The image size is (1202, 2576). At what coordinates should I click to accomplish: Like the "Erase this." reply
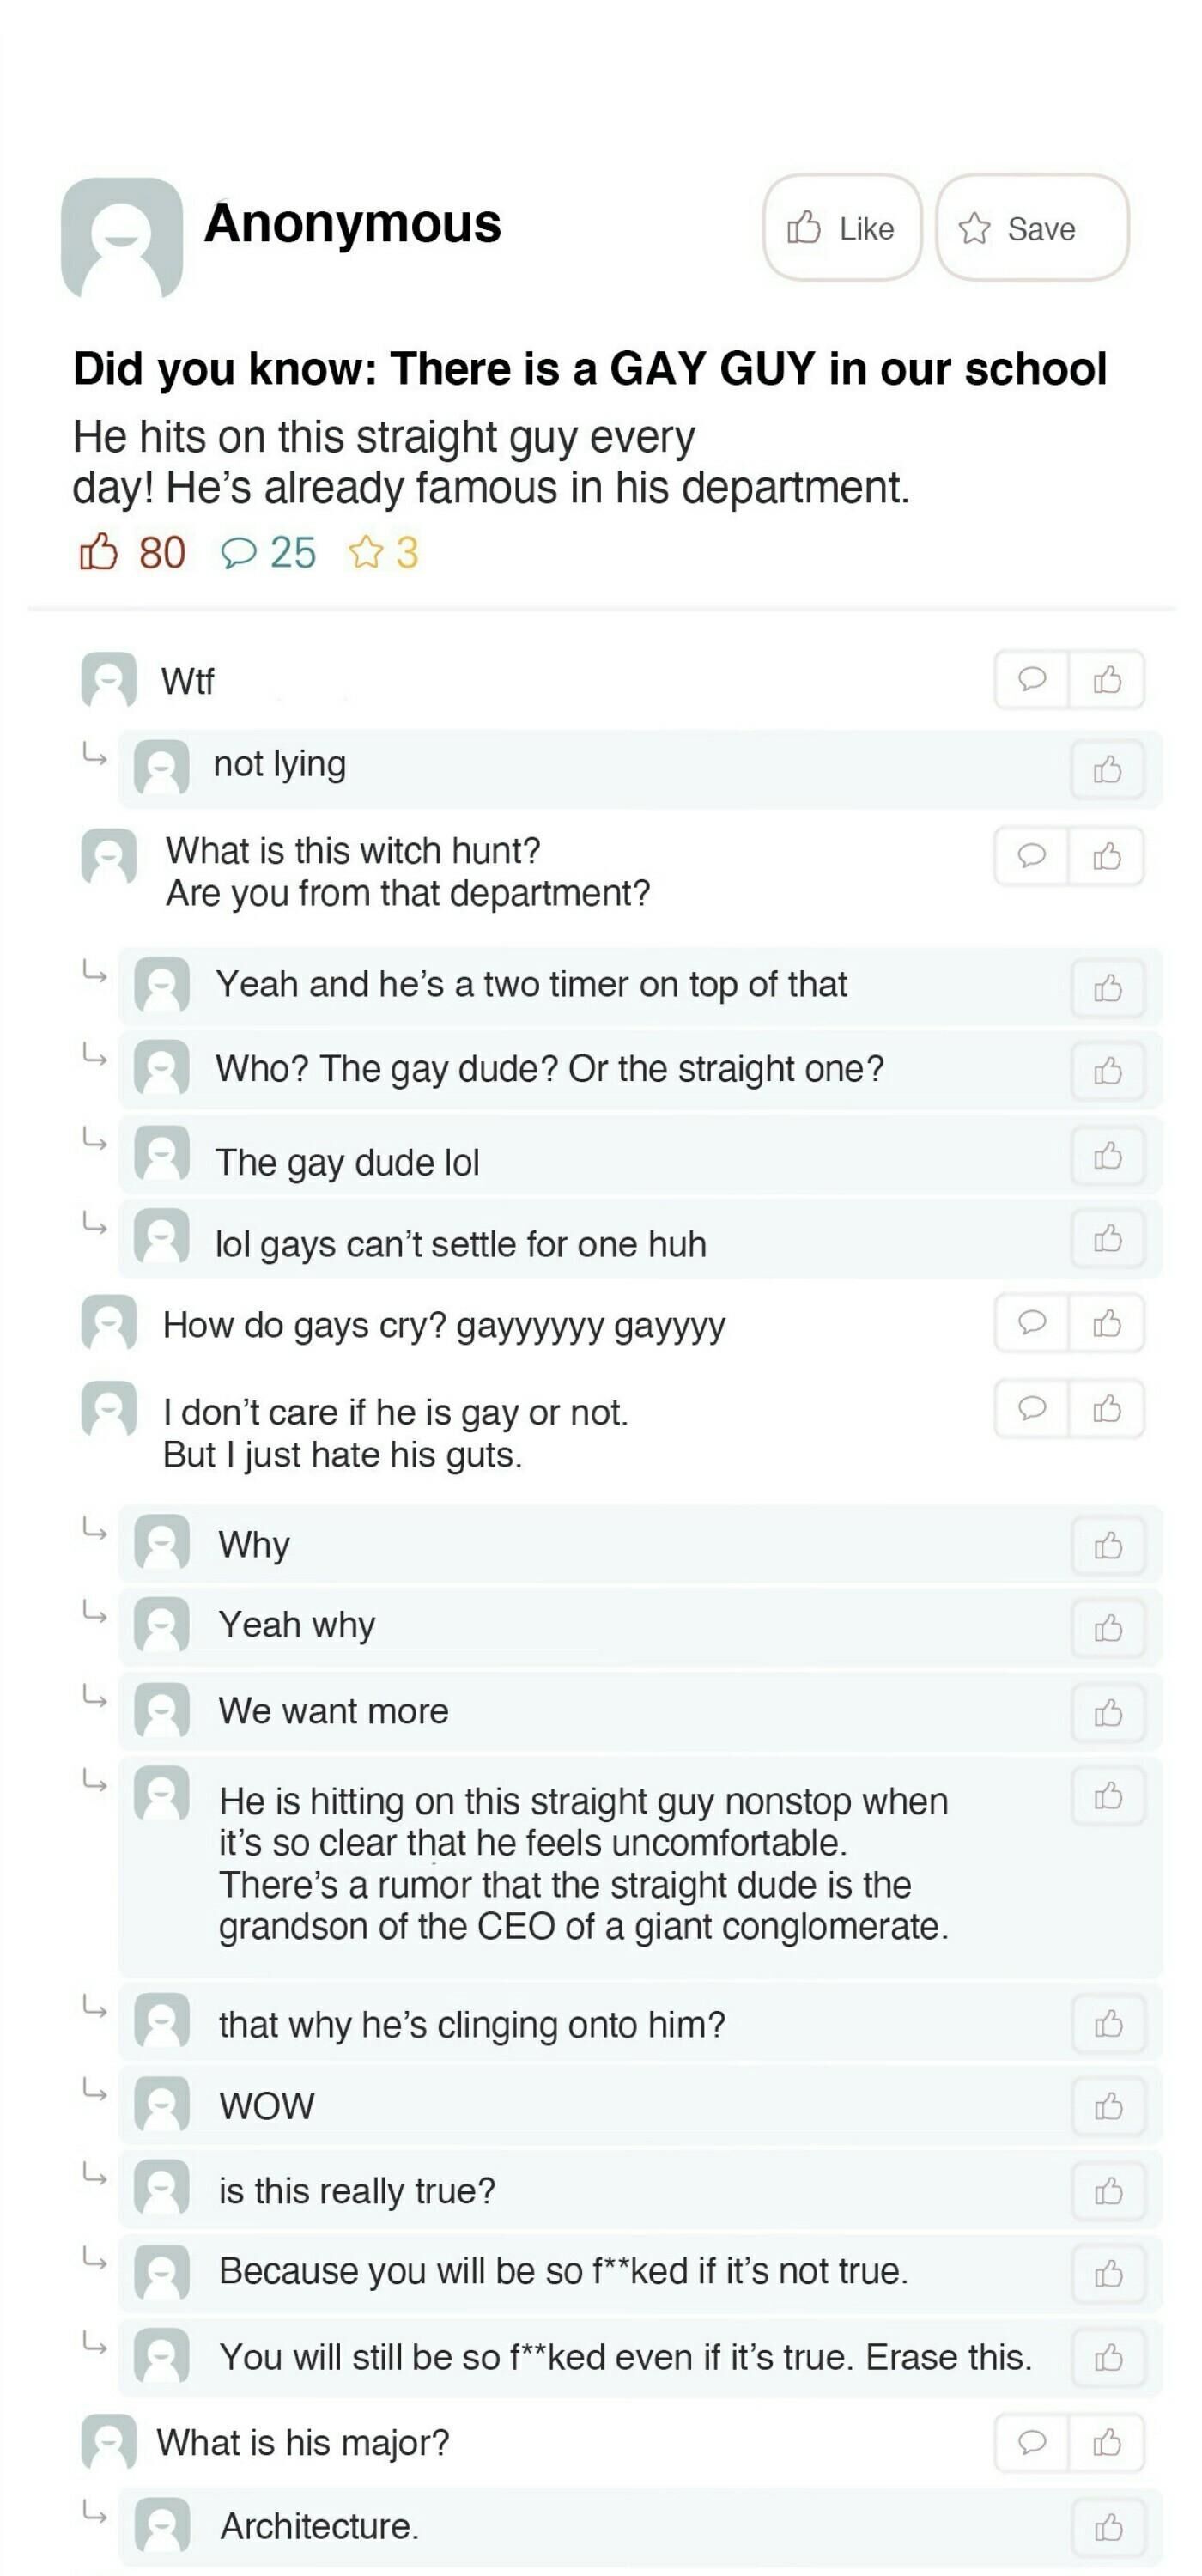tap(1107, 2358)
